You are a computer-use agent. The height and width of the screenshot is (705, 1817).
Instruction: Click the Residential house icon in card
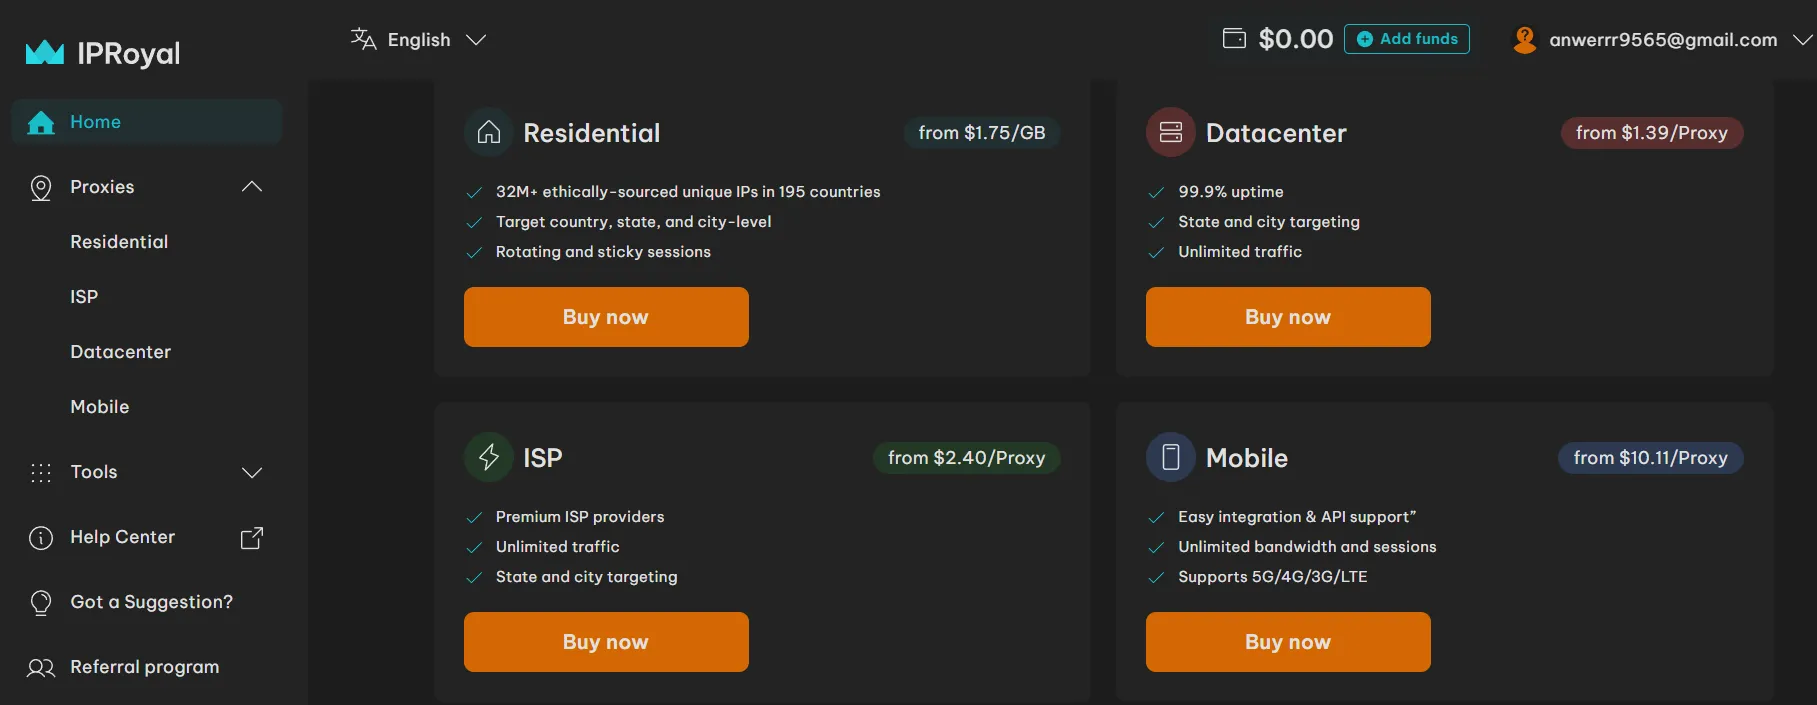(489, 132)
